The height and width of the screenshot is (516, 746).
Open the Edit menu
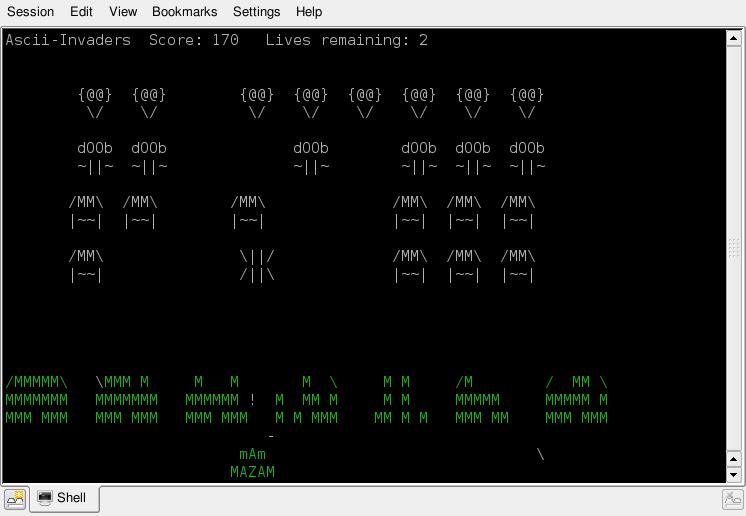pos(81,12)
